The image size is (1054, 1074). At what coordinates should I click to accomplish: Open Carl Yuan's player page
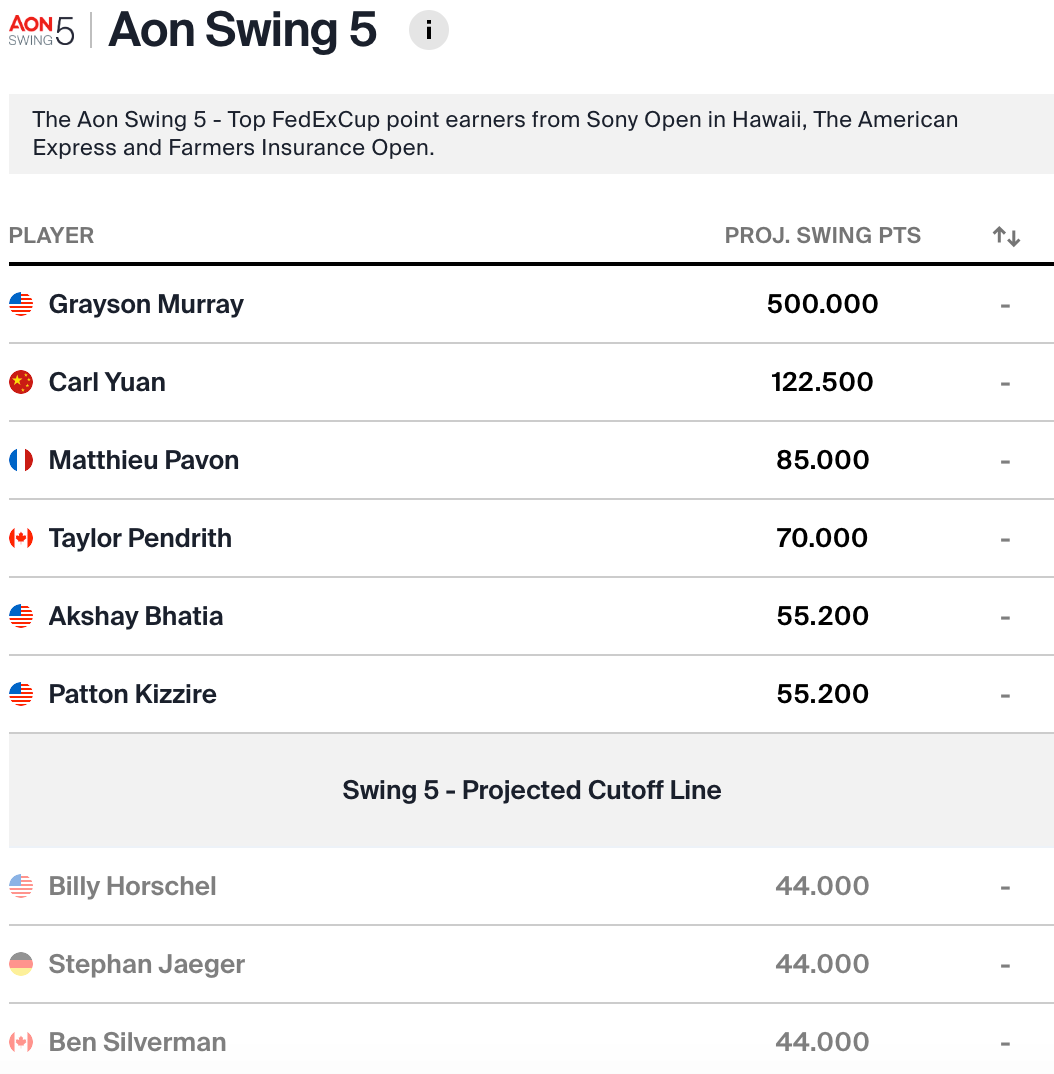click(107, 382)
